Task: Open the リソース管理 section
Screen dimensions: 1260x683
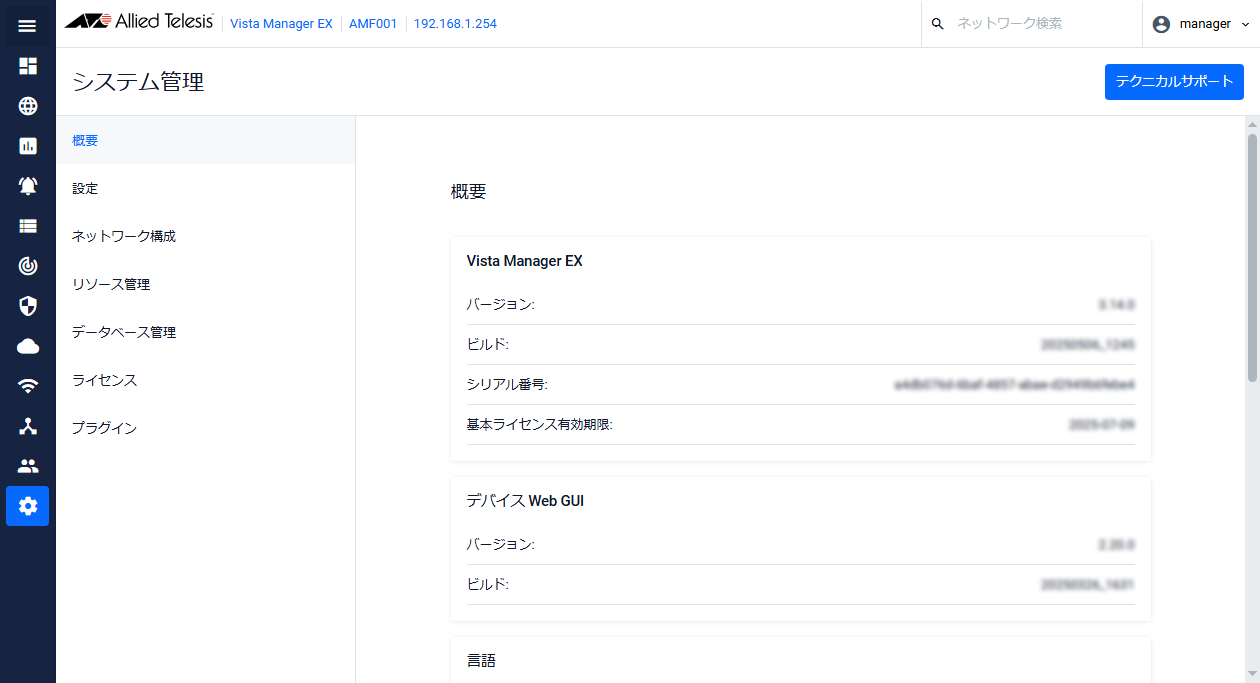Action: tap(205, 284)
